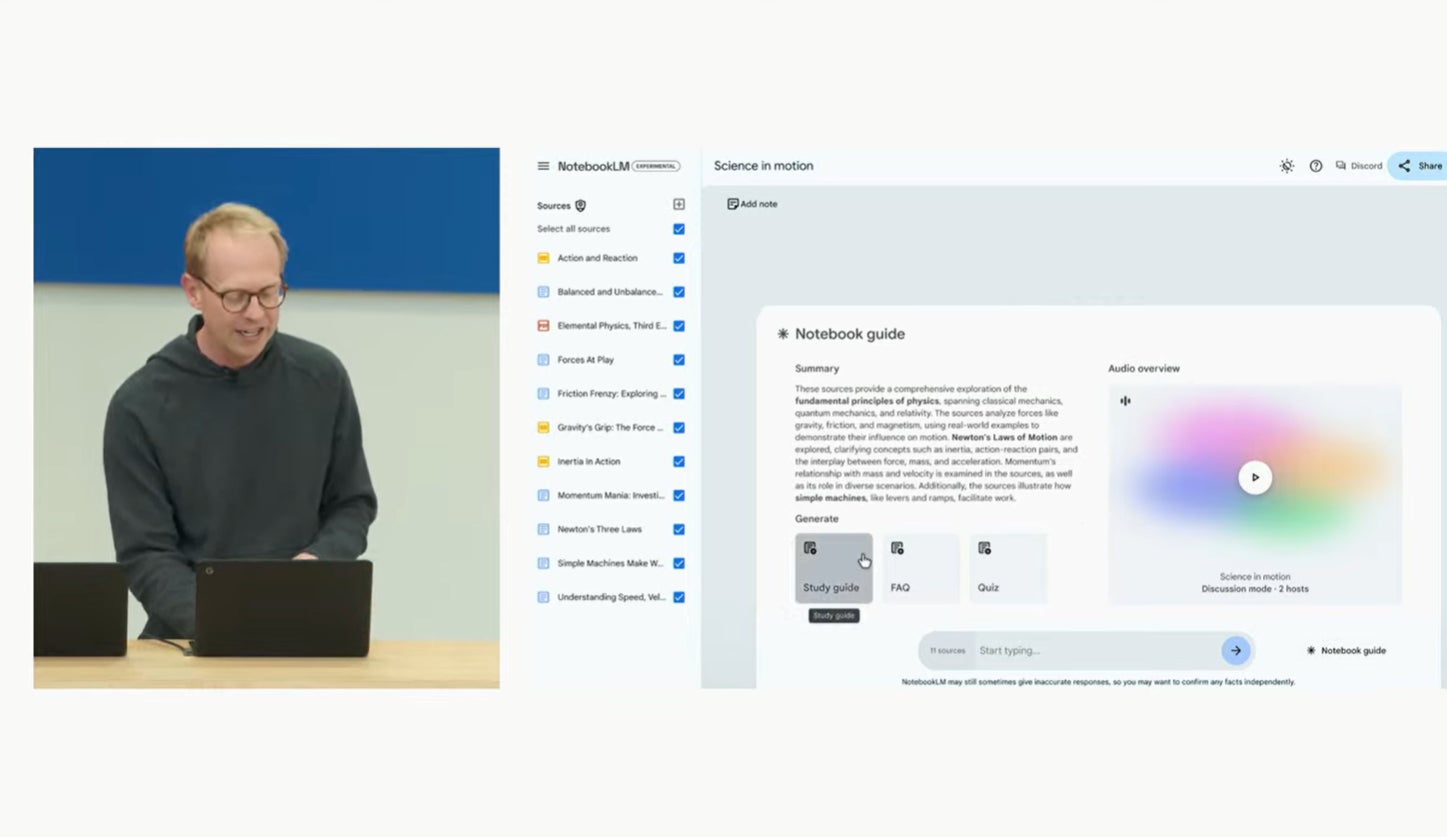1447x837 pixels.
Task: Click the Sources shield info icon
Action: tap(581, 206)
